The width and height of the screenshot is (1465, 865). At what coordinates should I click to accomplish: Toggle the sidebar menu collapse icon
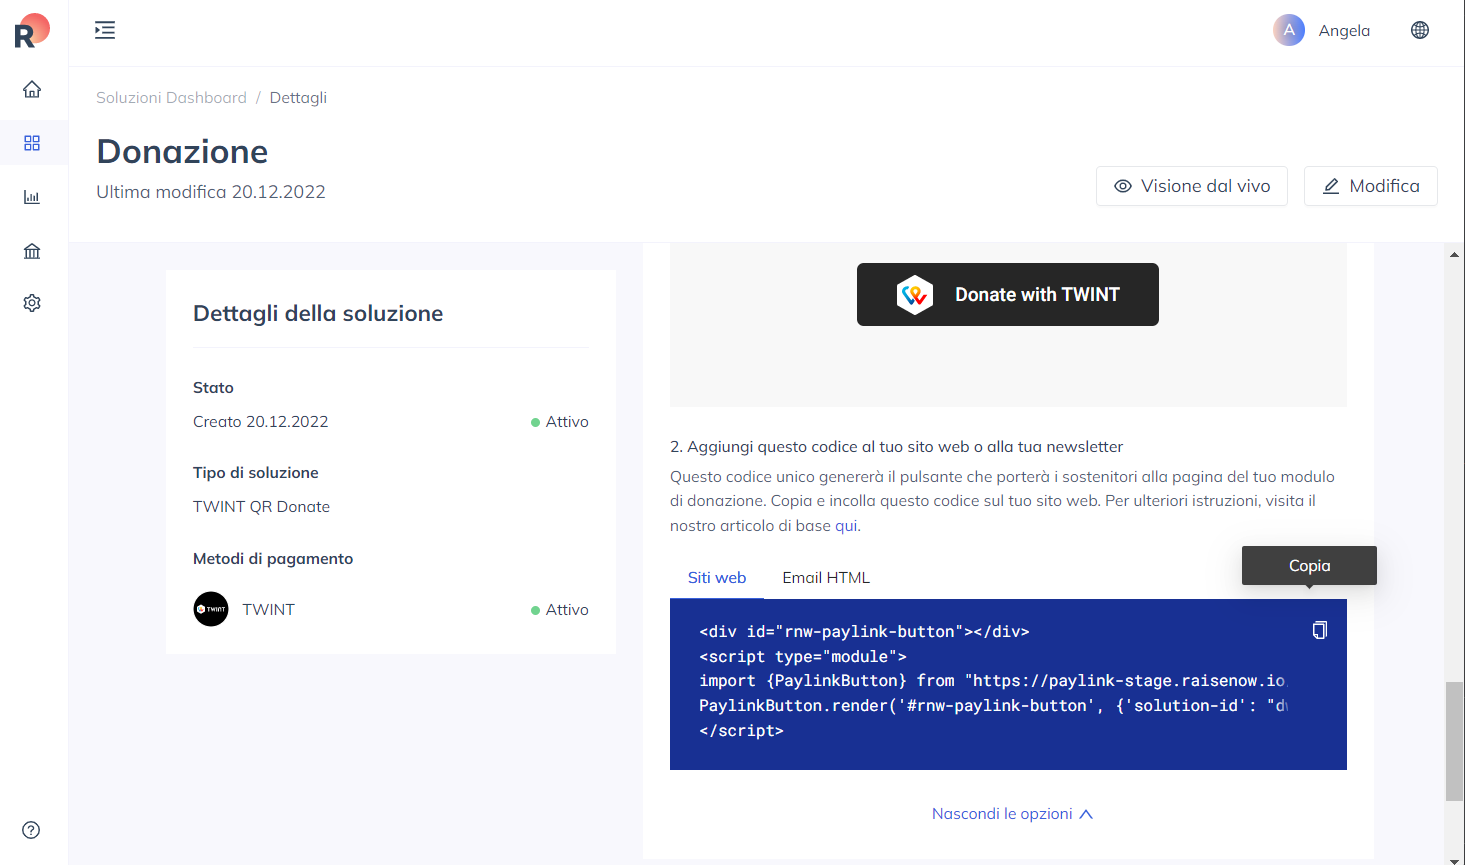(x=105, y=30)
